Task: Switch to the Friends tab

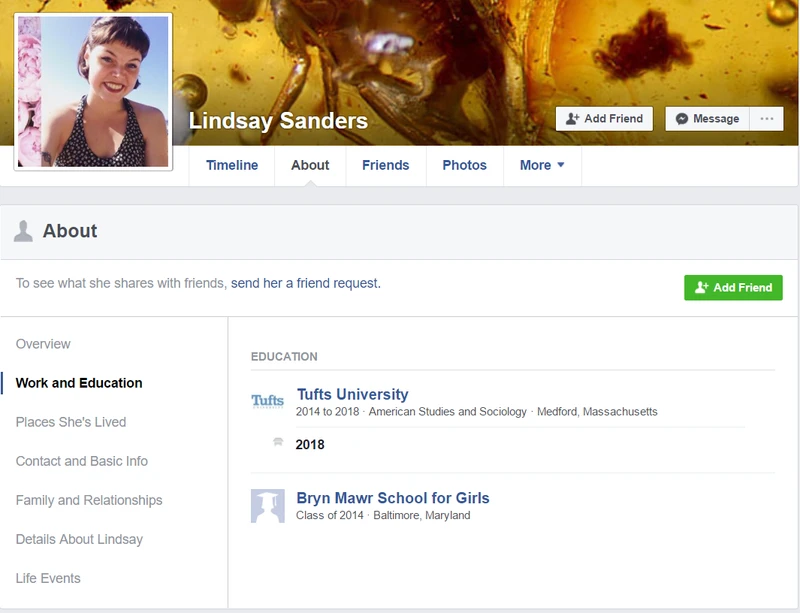Action: (386, 165)
